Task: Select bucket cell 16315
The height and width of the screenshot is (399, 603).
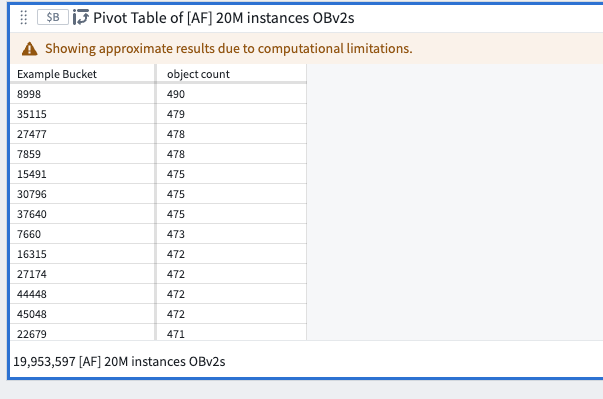Action: pos(82,254)
